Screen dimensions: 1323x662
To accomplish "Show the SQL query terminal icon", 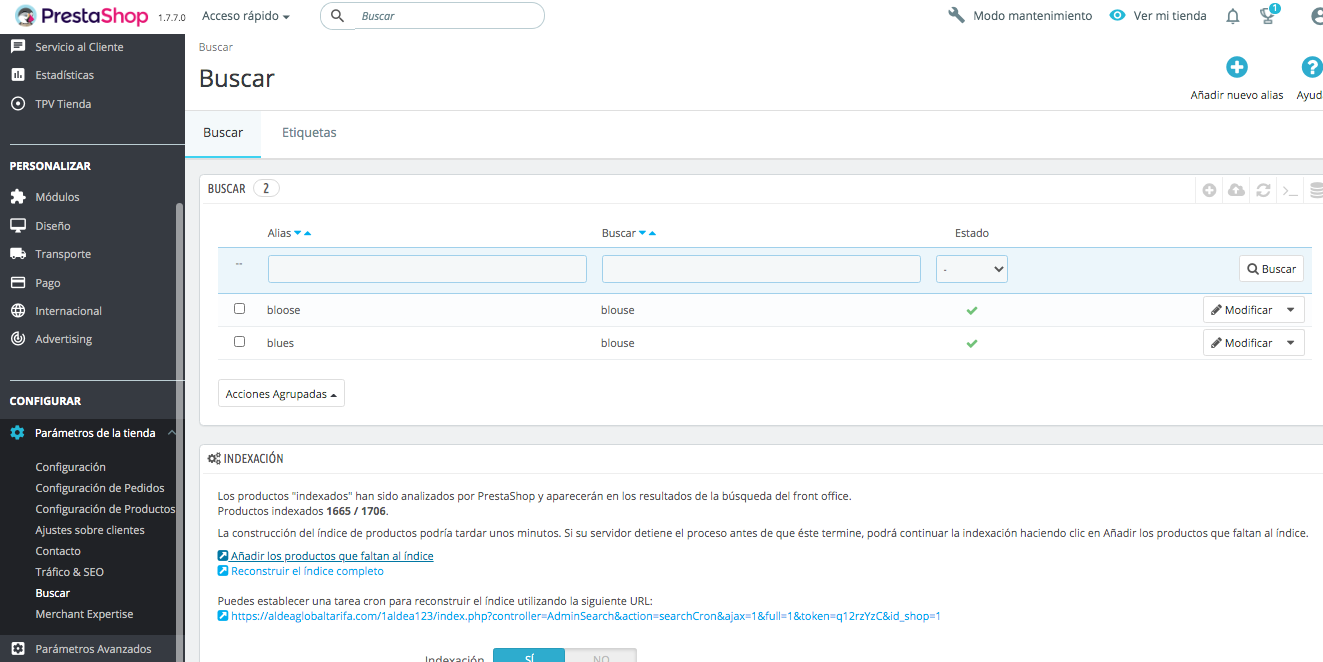I will coord(1290,189).
